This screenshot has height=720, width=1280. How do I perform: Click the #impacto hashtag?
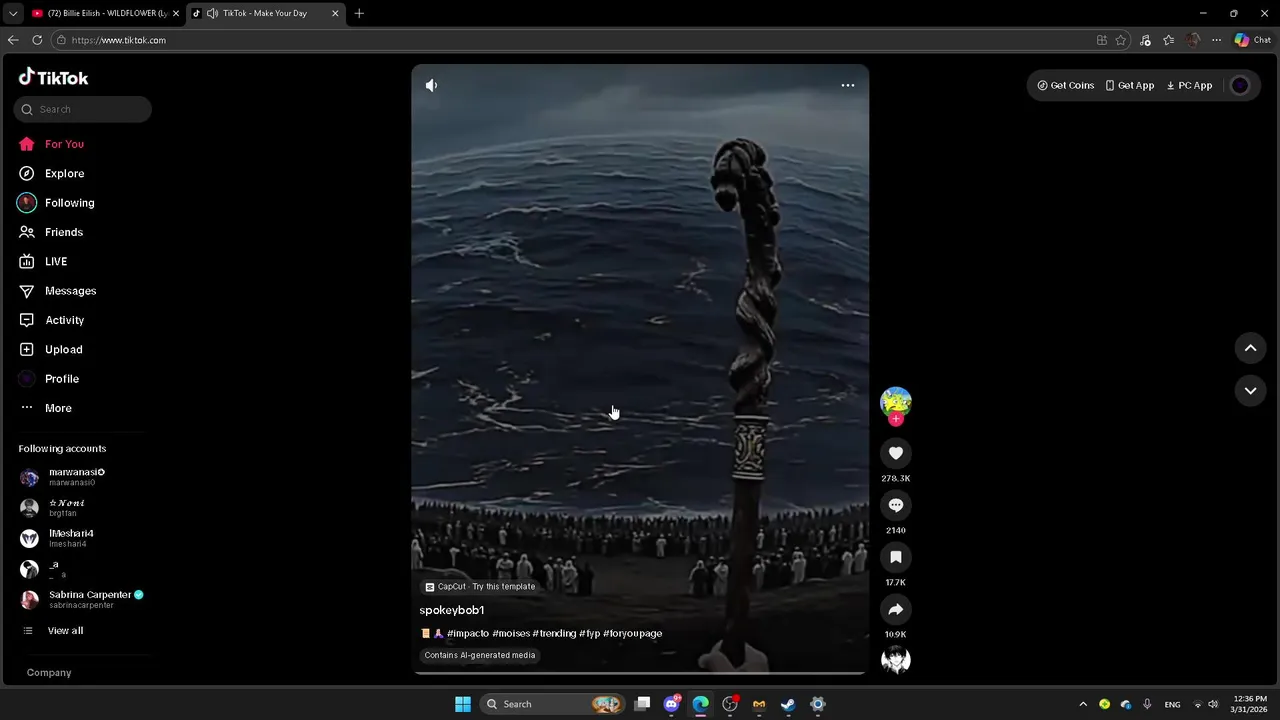468,633
